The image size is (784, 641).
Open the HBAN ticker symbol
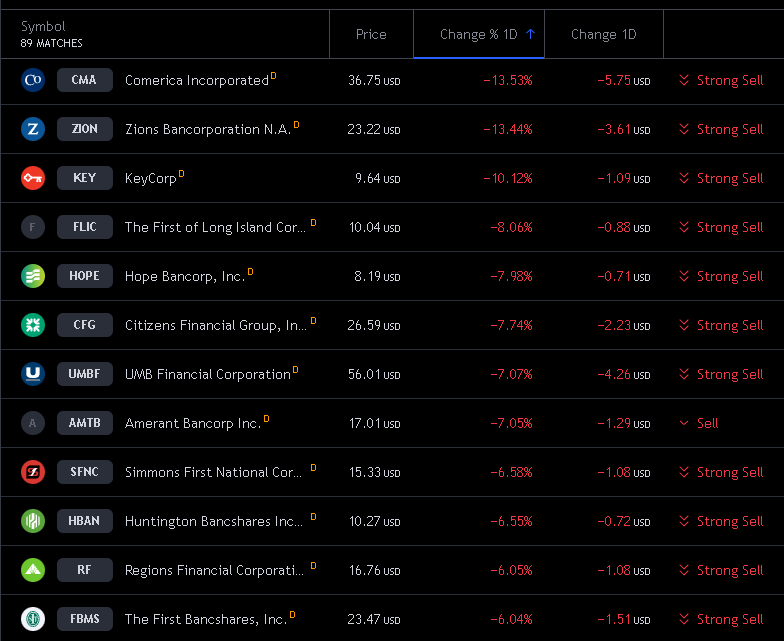point(84,521)
